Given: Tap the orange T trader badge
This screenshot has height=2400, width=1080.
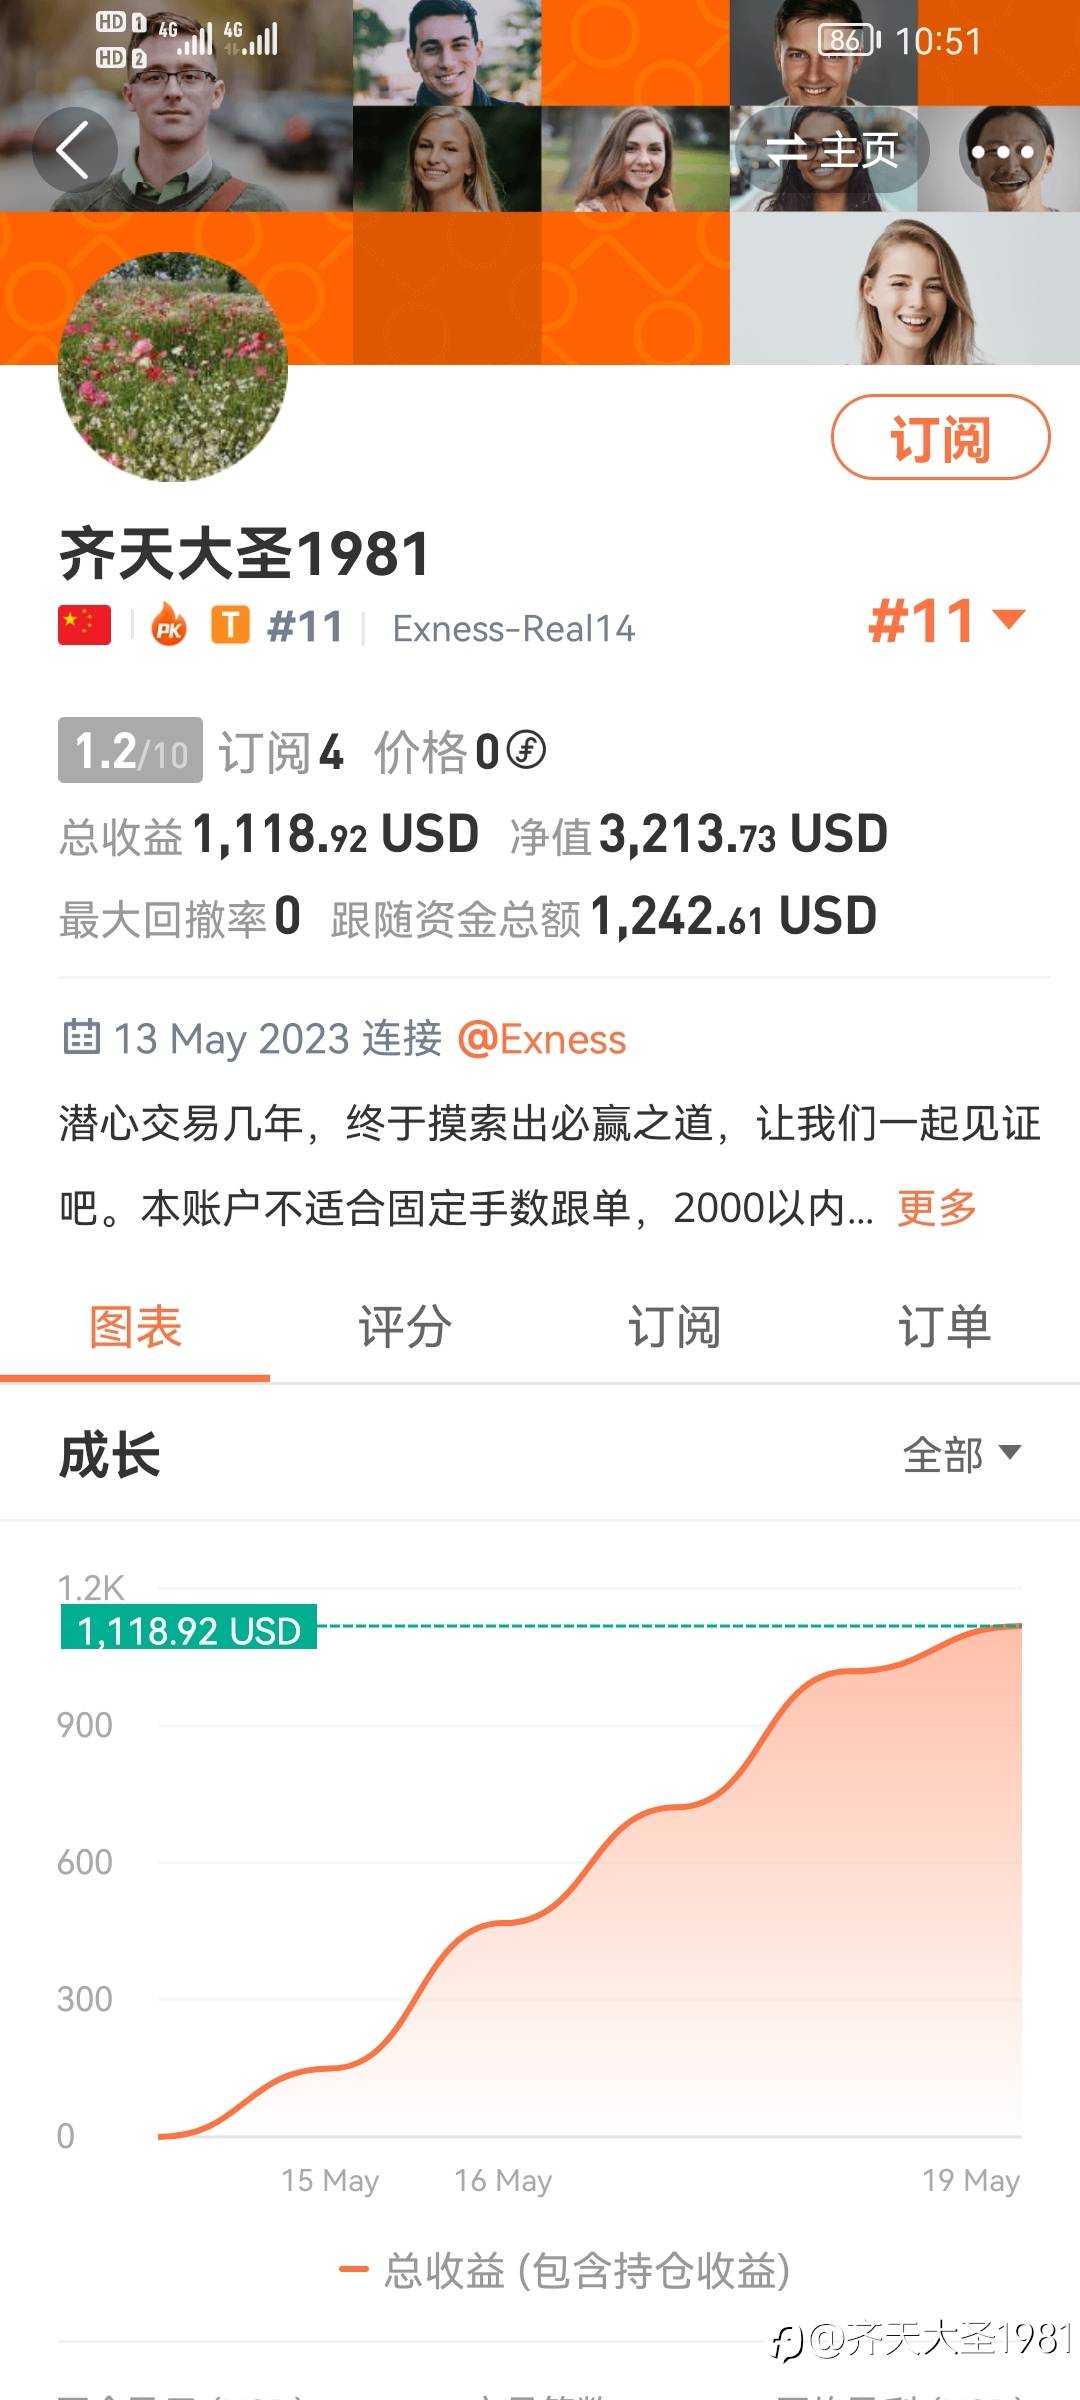Looking at the screenshot, I should pos(230,626).
